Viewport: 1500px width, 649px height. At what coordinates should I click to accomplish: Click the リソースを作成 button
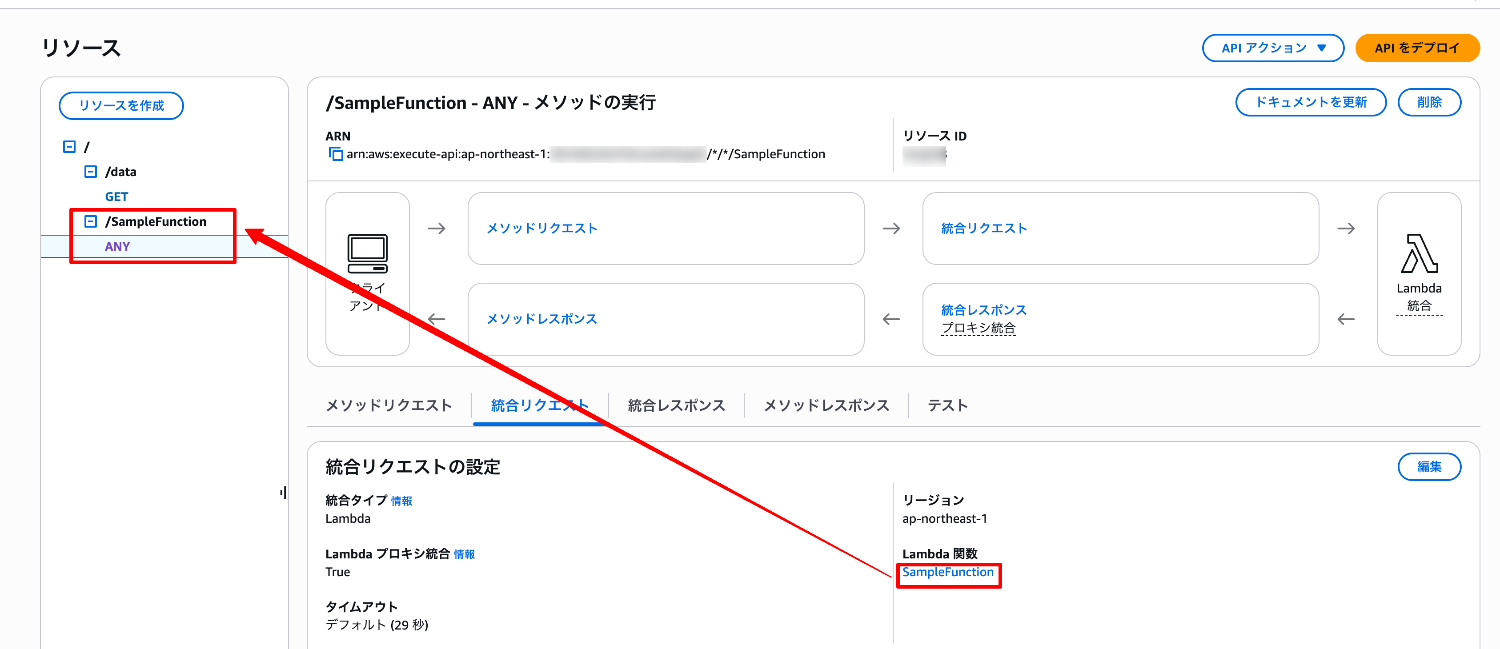click(121, 106)
